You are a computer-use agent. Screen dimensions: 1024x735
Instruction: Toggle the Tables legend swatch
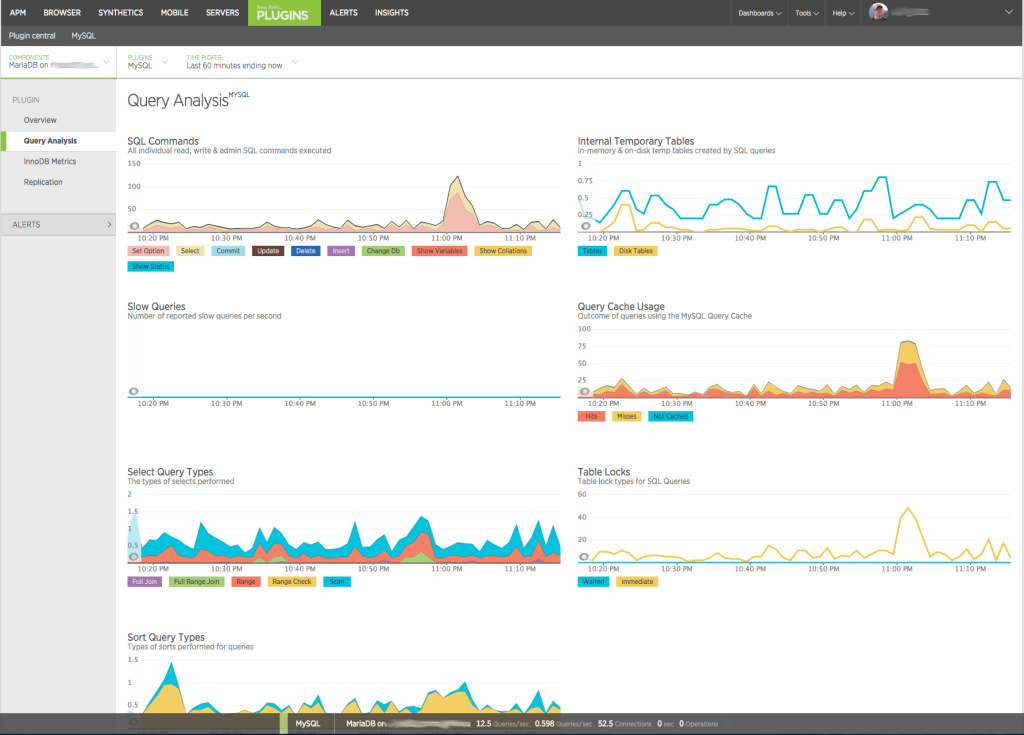coord(592,251)
